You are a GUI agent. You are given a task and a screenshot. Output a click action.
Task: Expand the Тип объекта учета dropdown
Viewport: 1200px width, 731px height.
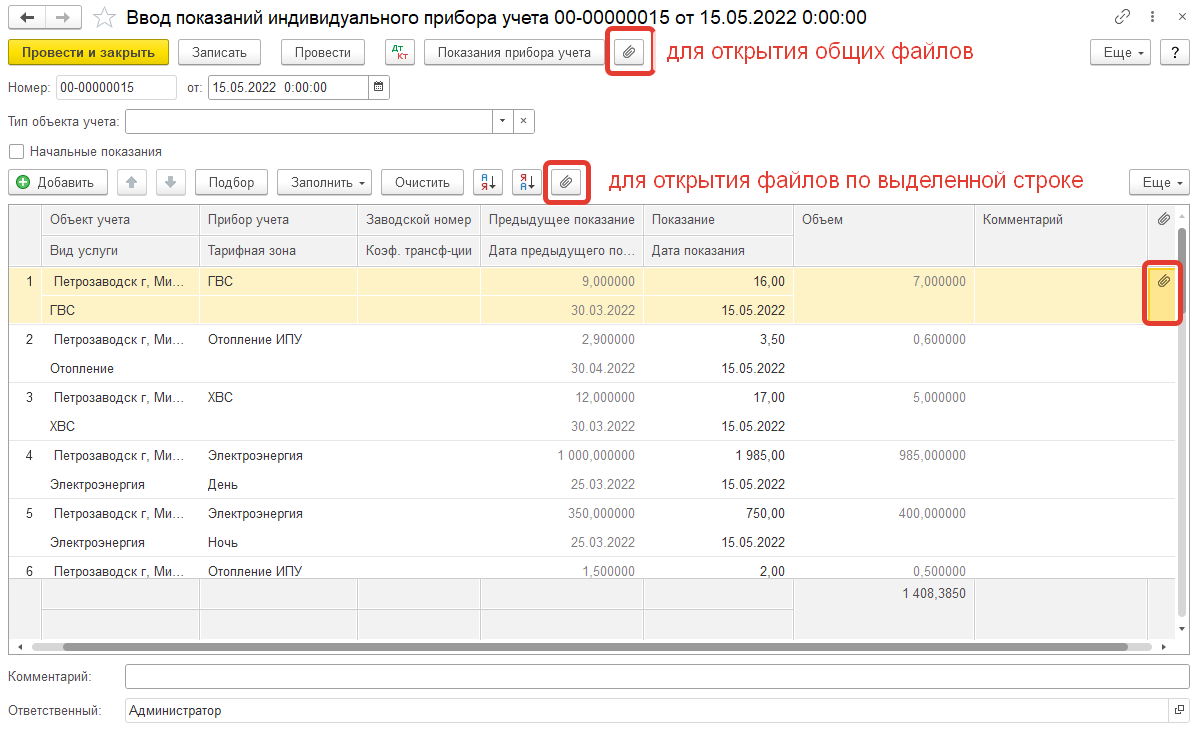[x=502, y=122]
